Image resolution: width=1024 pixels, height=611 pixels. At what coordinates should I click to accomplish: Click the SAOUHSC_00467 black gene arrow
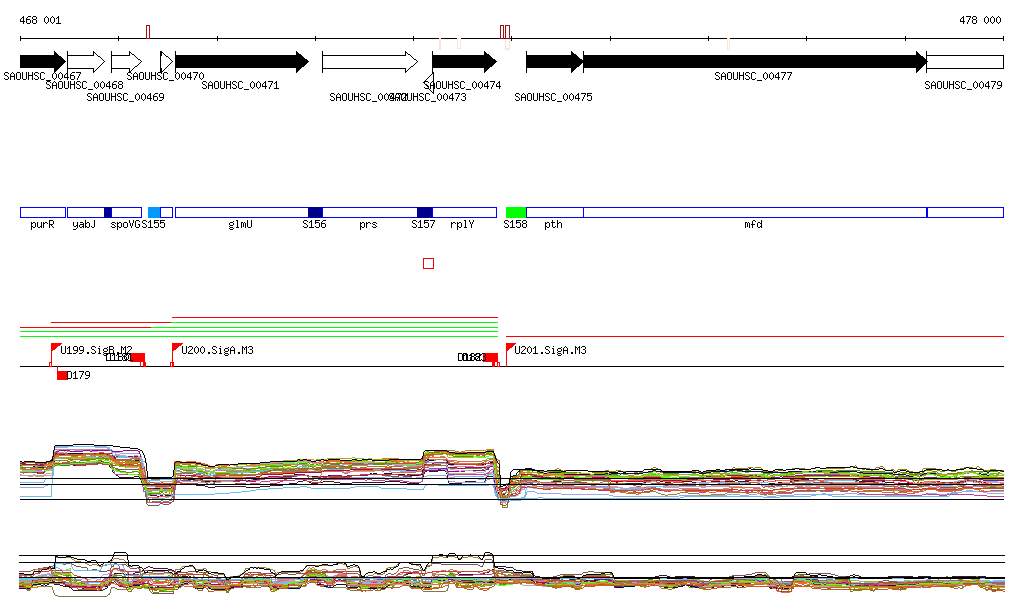pyautogui.click(x=42, y=62)
